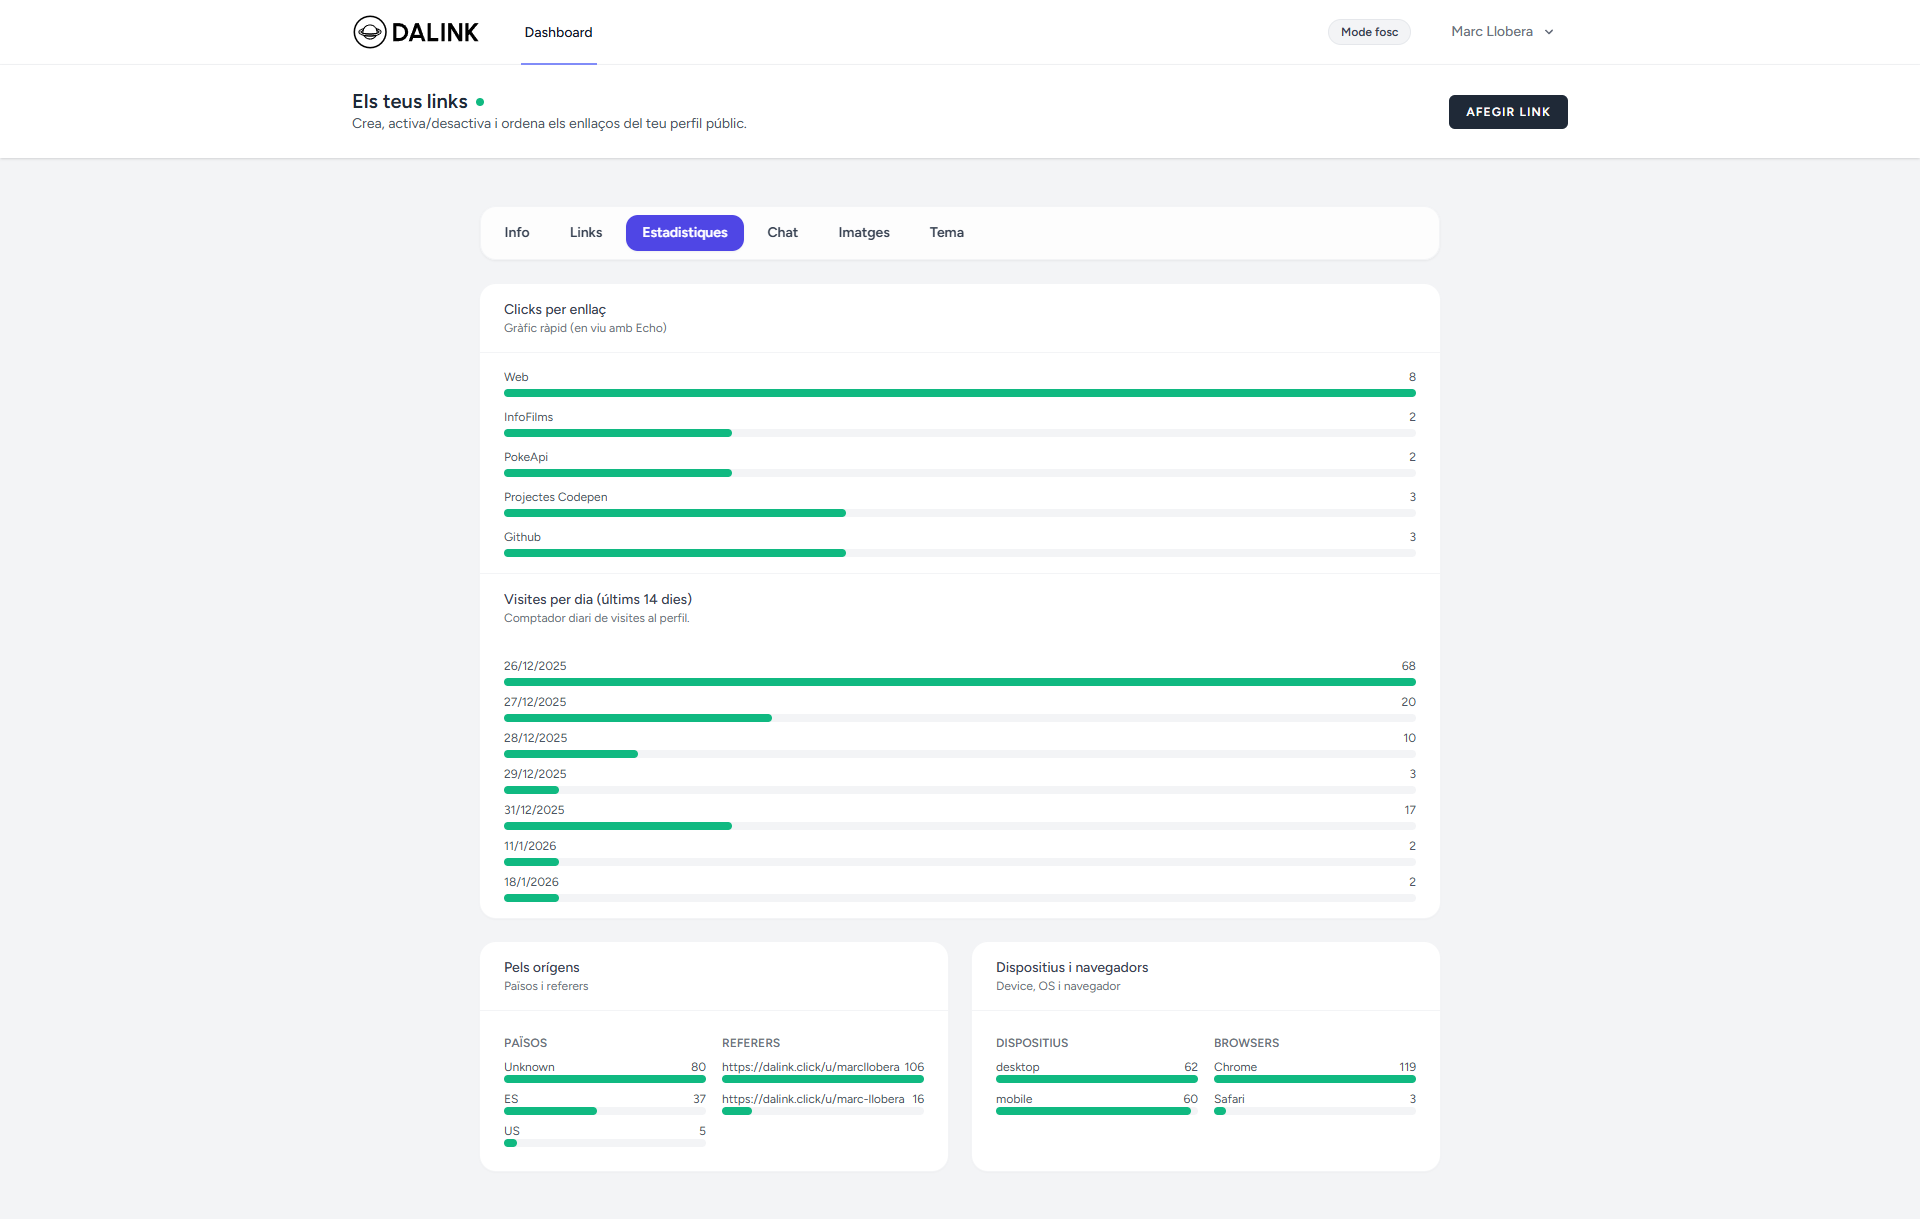Switch to the Imatges tab
The width and height of the screenshot is (1920, 1219).
tap(863, 232)
